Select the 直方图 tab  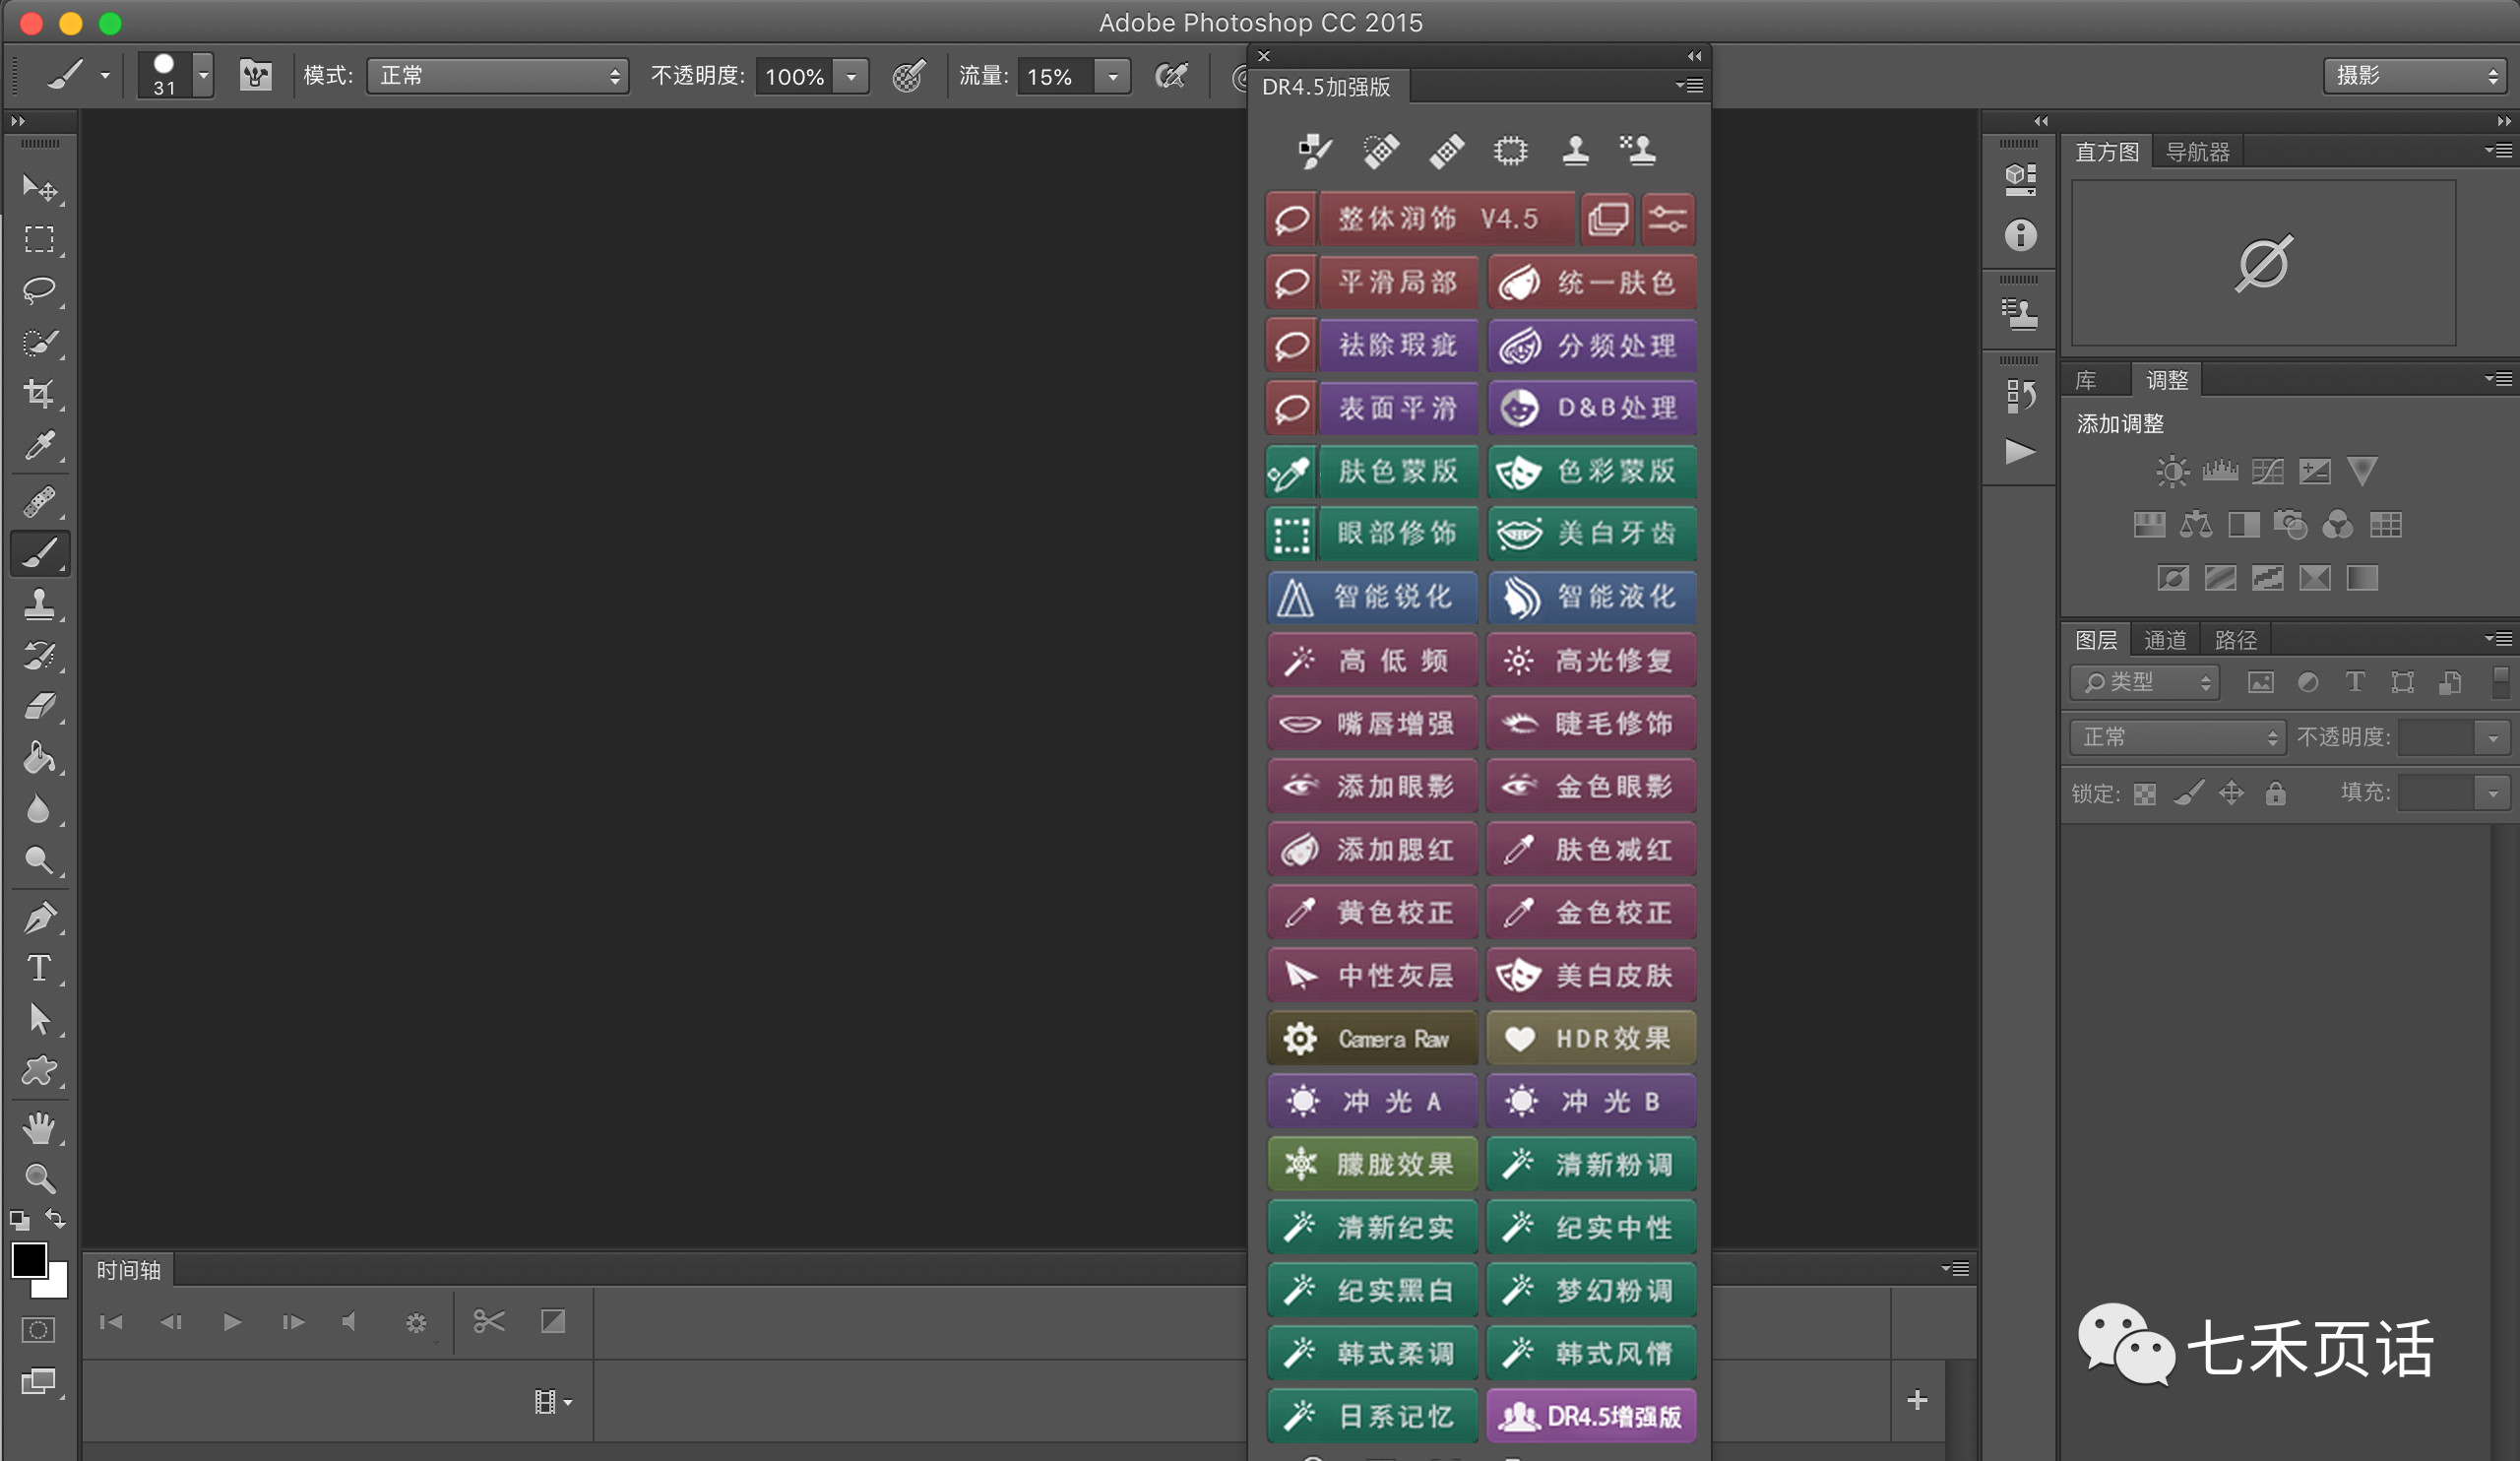click(2107, 152)
